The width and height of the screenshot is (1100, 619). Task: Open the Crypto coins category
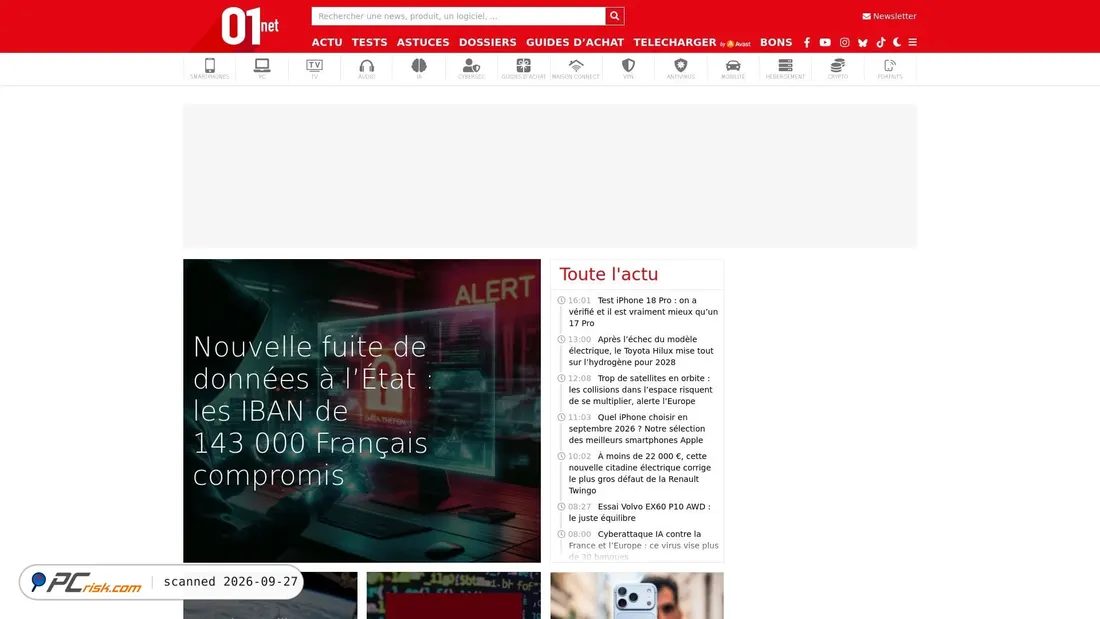pos(838,69)
